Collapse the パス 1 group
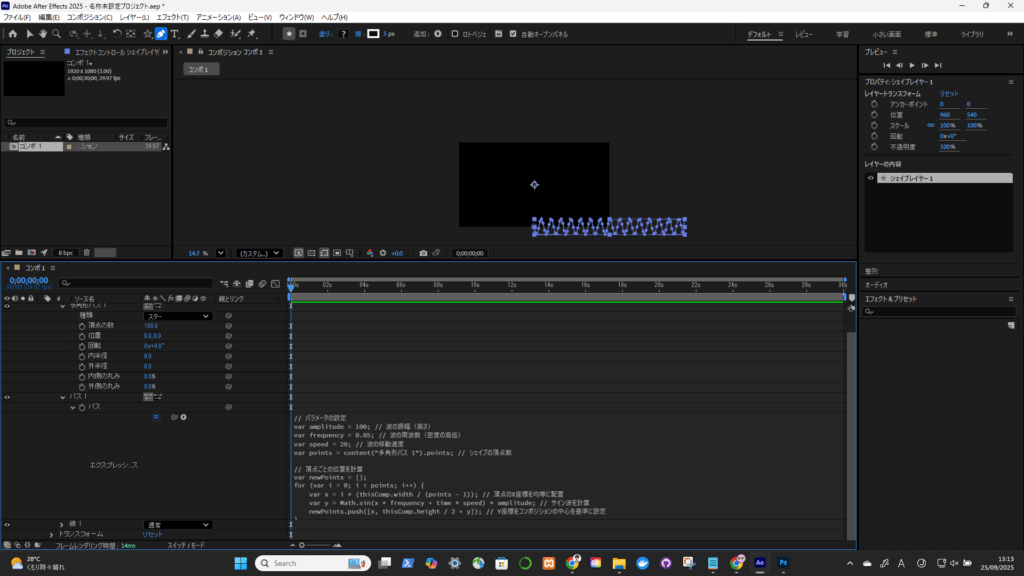1024x576 pixels. [60, 397]
